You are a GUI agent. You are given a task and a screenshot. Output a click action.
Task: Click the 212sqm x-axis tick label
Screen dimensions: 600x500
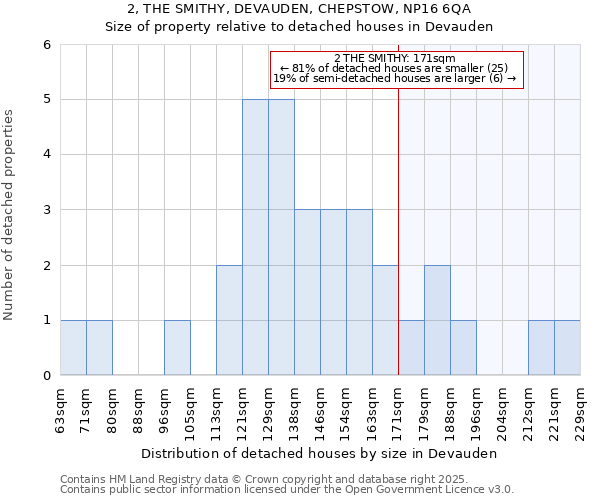click(528, 415)
